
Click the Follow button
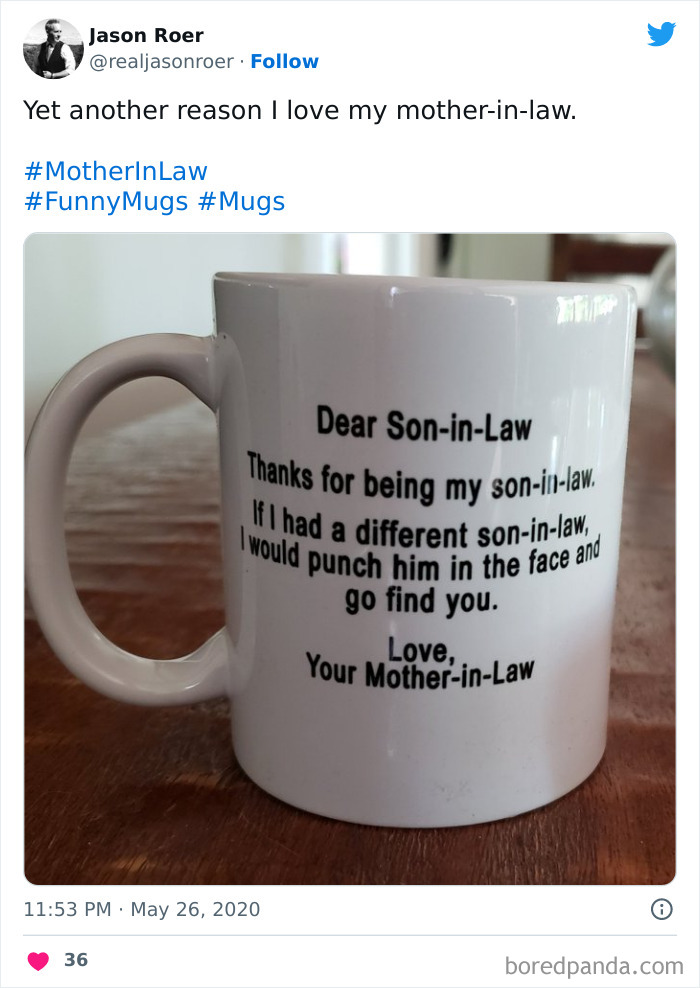coord(287,62)
